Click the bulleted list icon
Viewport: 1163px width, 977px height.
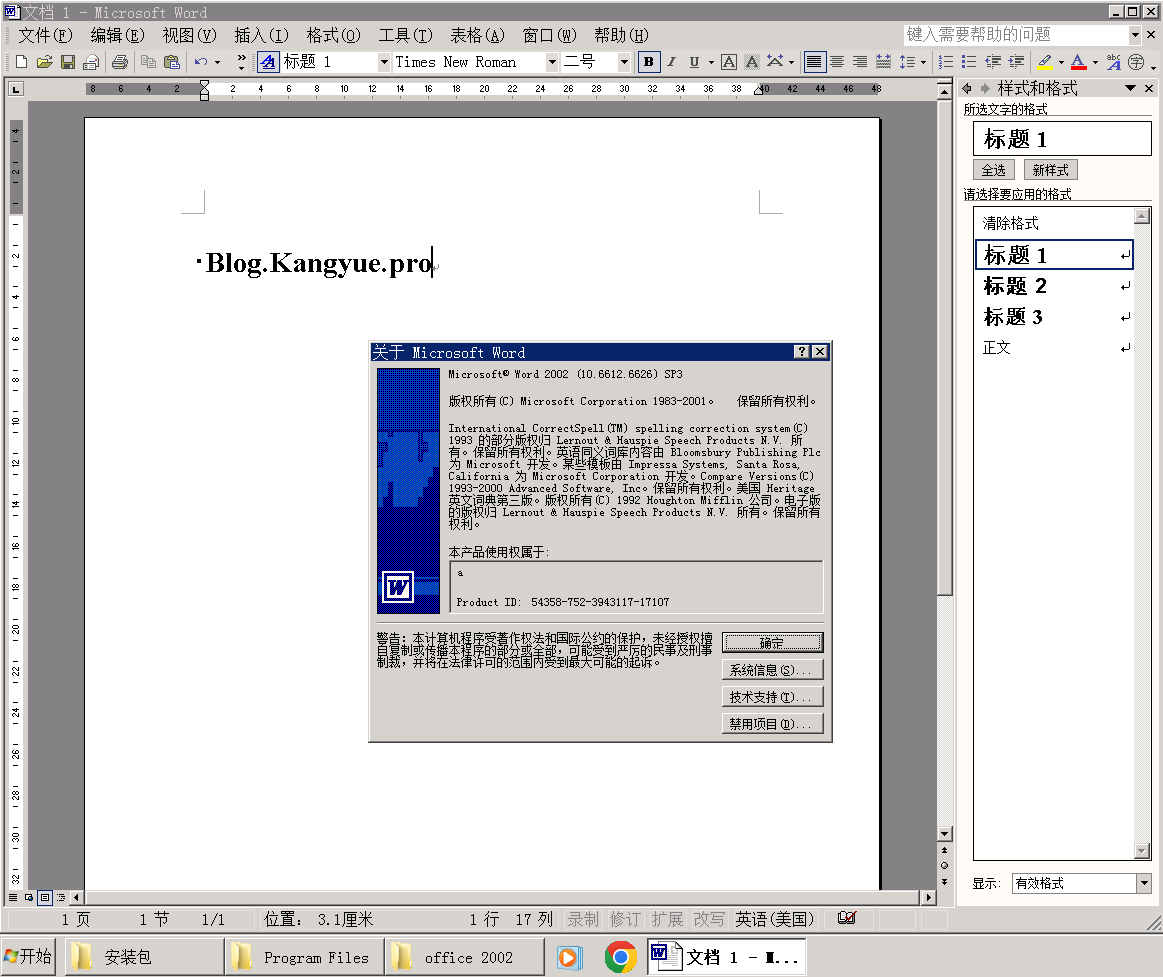point(969,62)
